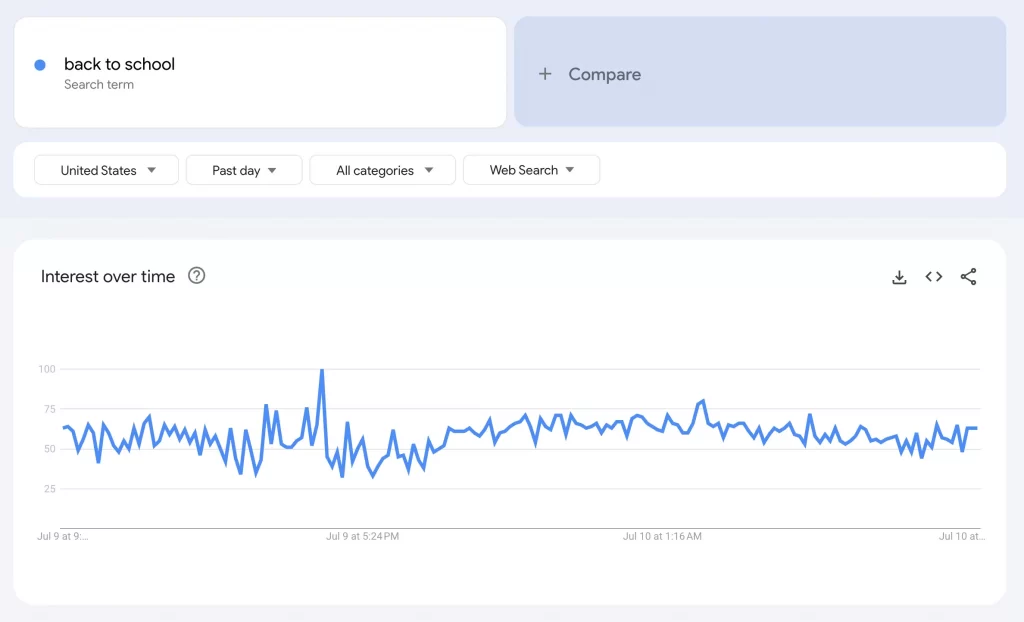Open the embed code icon
Image resolution: width=1024 pixels, height=622 pixels.
coord(934,276)
